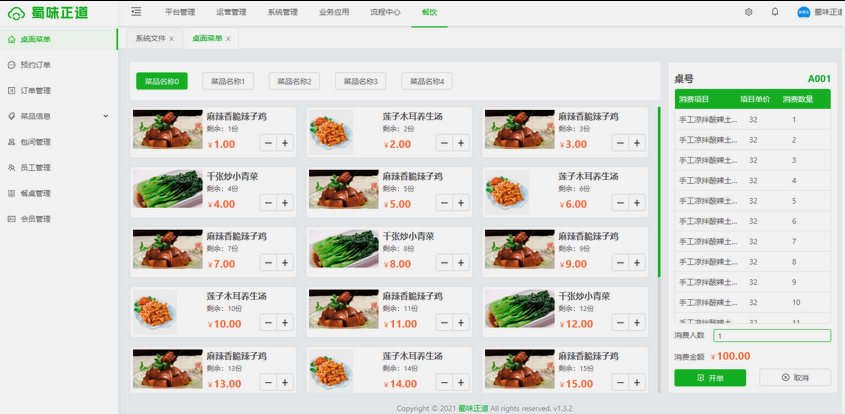This screenshot has width=845, height=414.
Task: Decrease quantity of the ¥1.00 dish
Action: (268, 143)
